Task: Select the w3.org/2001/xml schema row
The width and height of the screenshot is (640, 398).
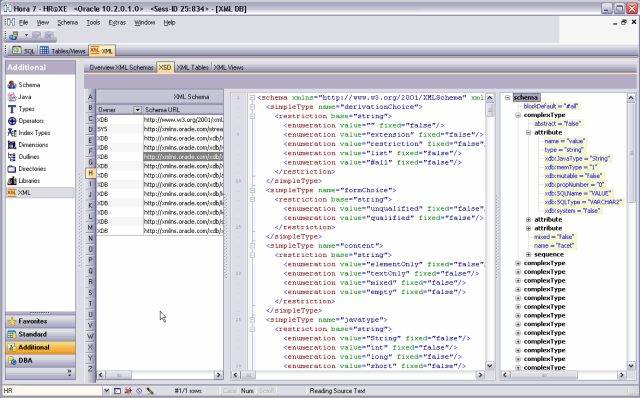Action: [x=160, y=120]
